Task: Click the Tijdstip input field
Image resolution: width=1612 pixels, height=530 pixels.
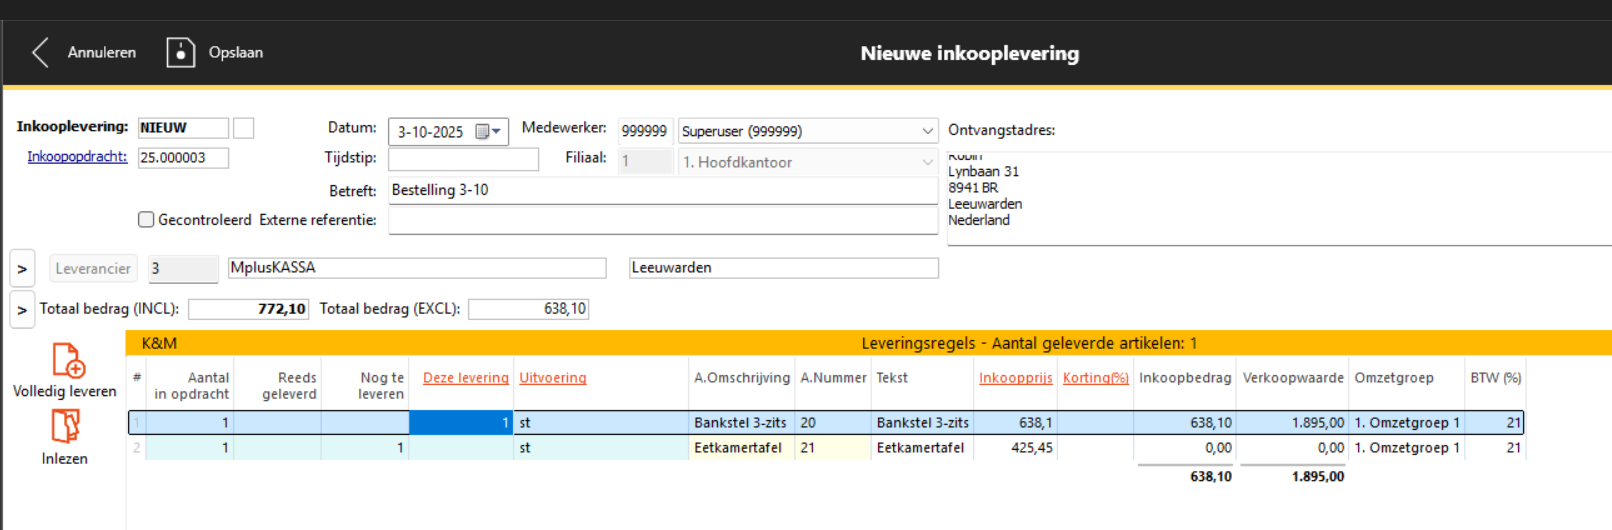Action: (463, 159)
